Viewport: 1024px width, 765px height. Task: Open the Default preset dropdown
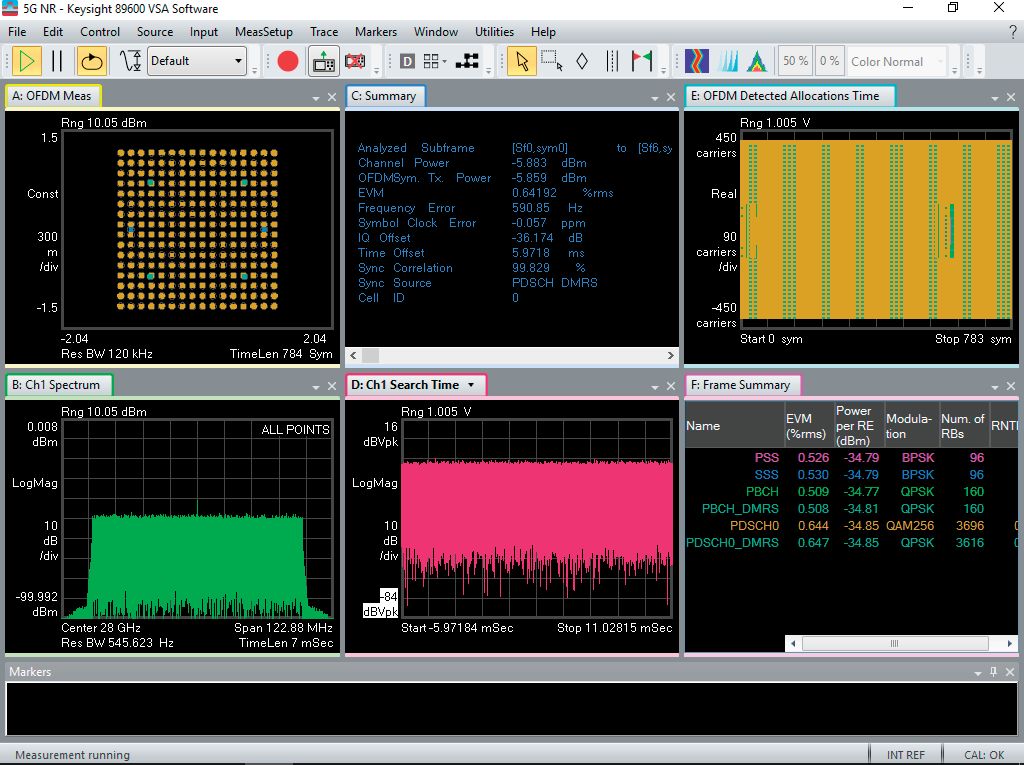coord(238,61)
